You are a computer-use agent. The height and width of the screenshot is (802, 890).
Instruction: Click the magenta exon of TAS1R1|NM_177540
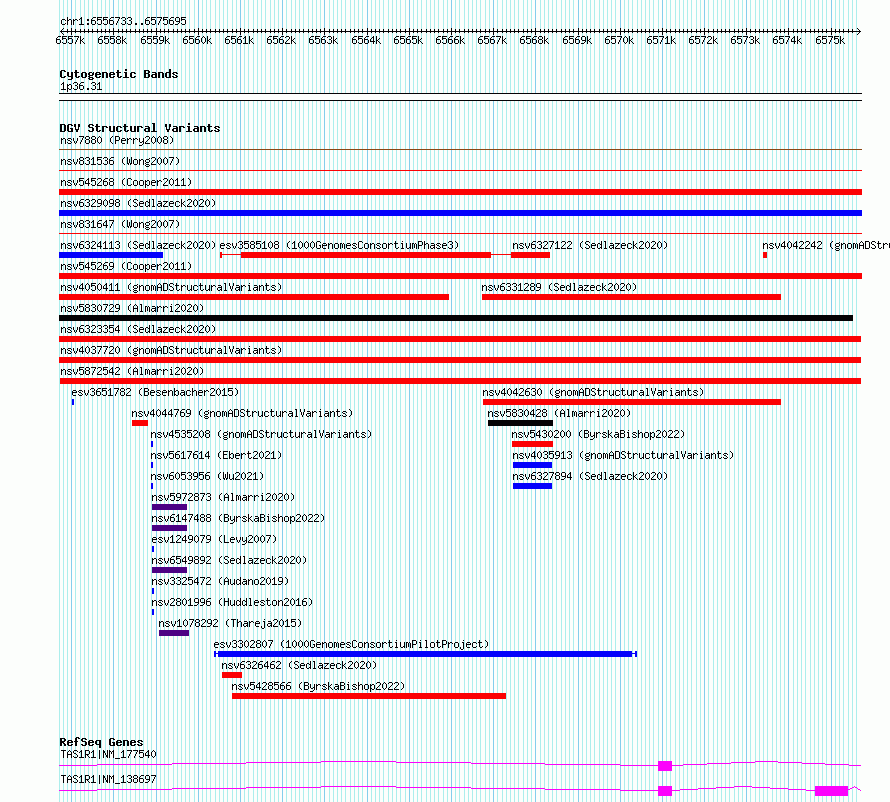coord(665,766)
